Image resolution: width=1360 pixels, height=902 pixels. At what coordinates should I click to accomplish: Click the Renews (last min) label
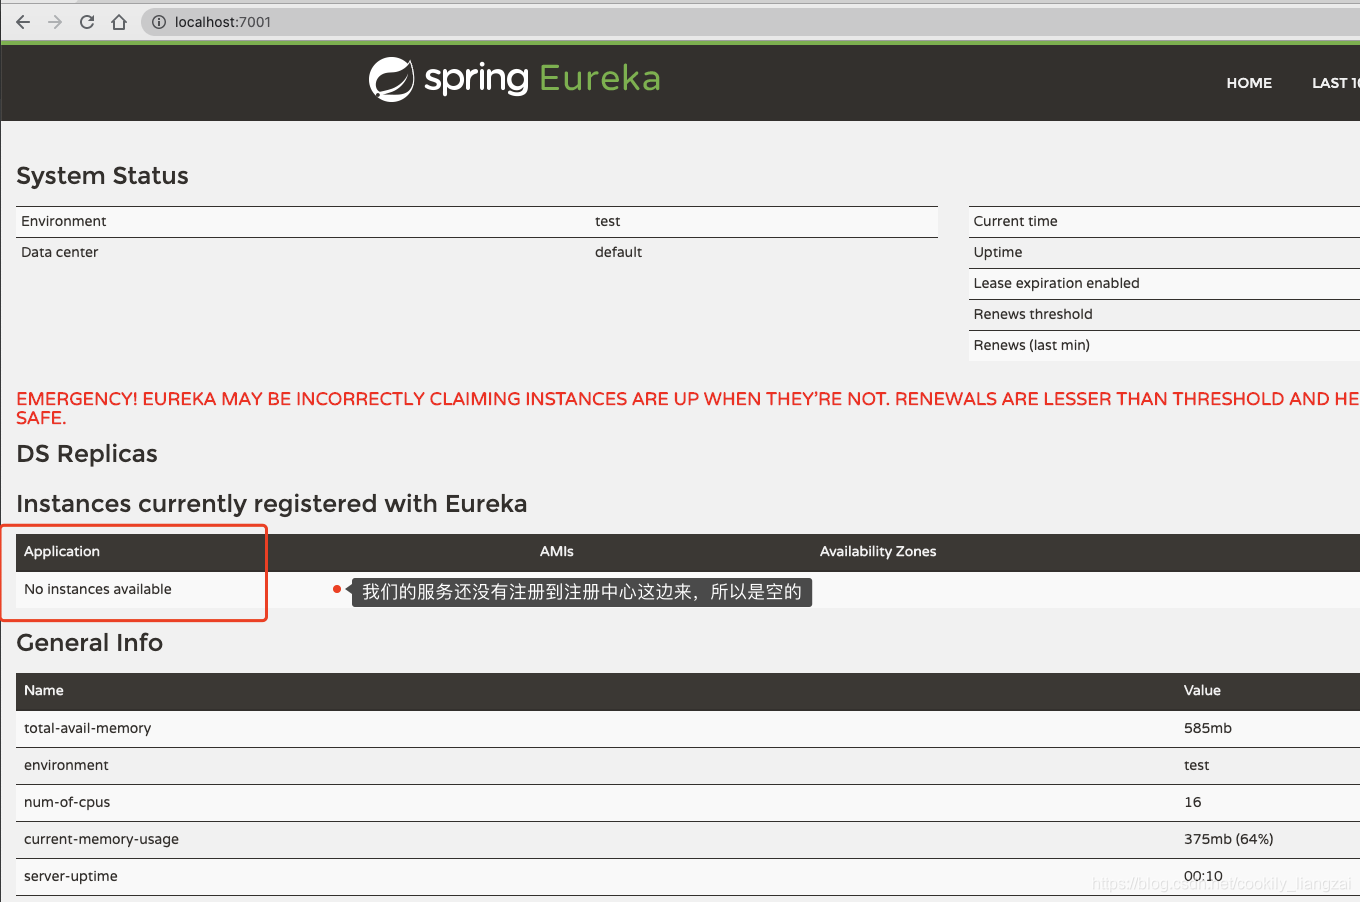click(1032, 345)
